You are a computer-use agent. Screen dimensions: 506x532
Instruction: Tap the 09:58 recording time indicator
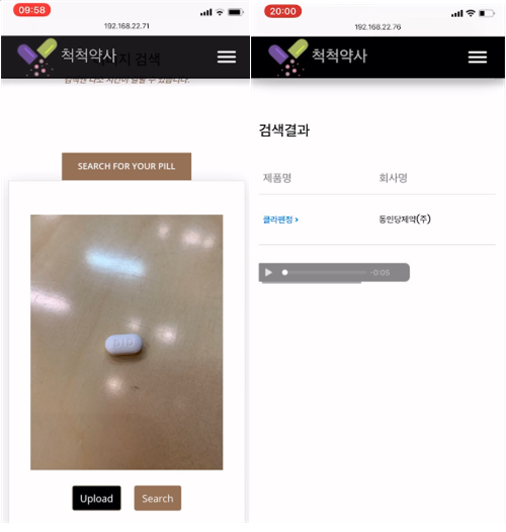click(x=32, y=10)
